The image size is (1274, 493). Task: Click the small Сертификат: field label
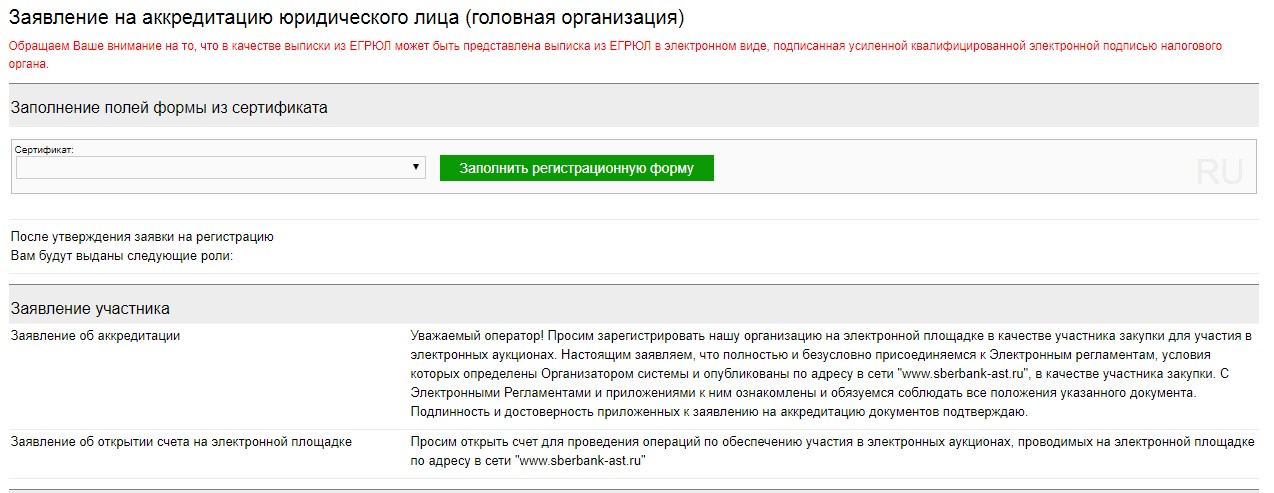(45, 150)
